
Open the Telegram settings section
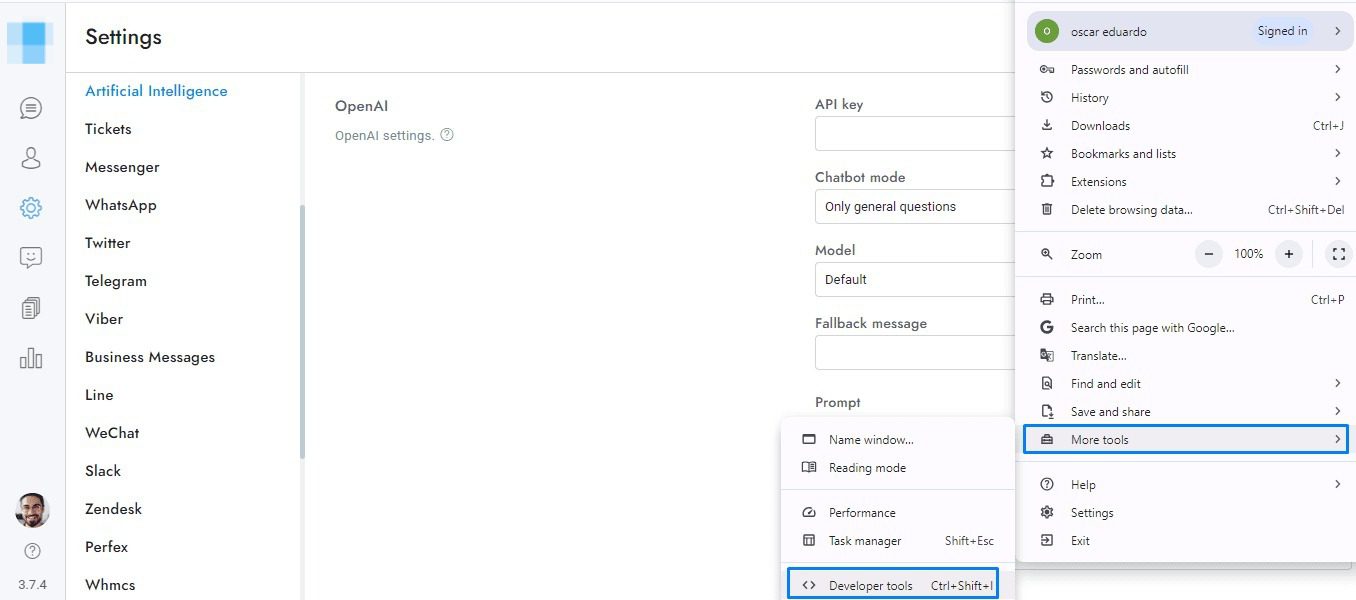pyautogui.click(x=116, y=281)
